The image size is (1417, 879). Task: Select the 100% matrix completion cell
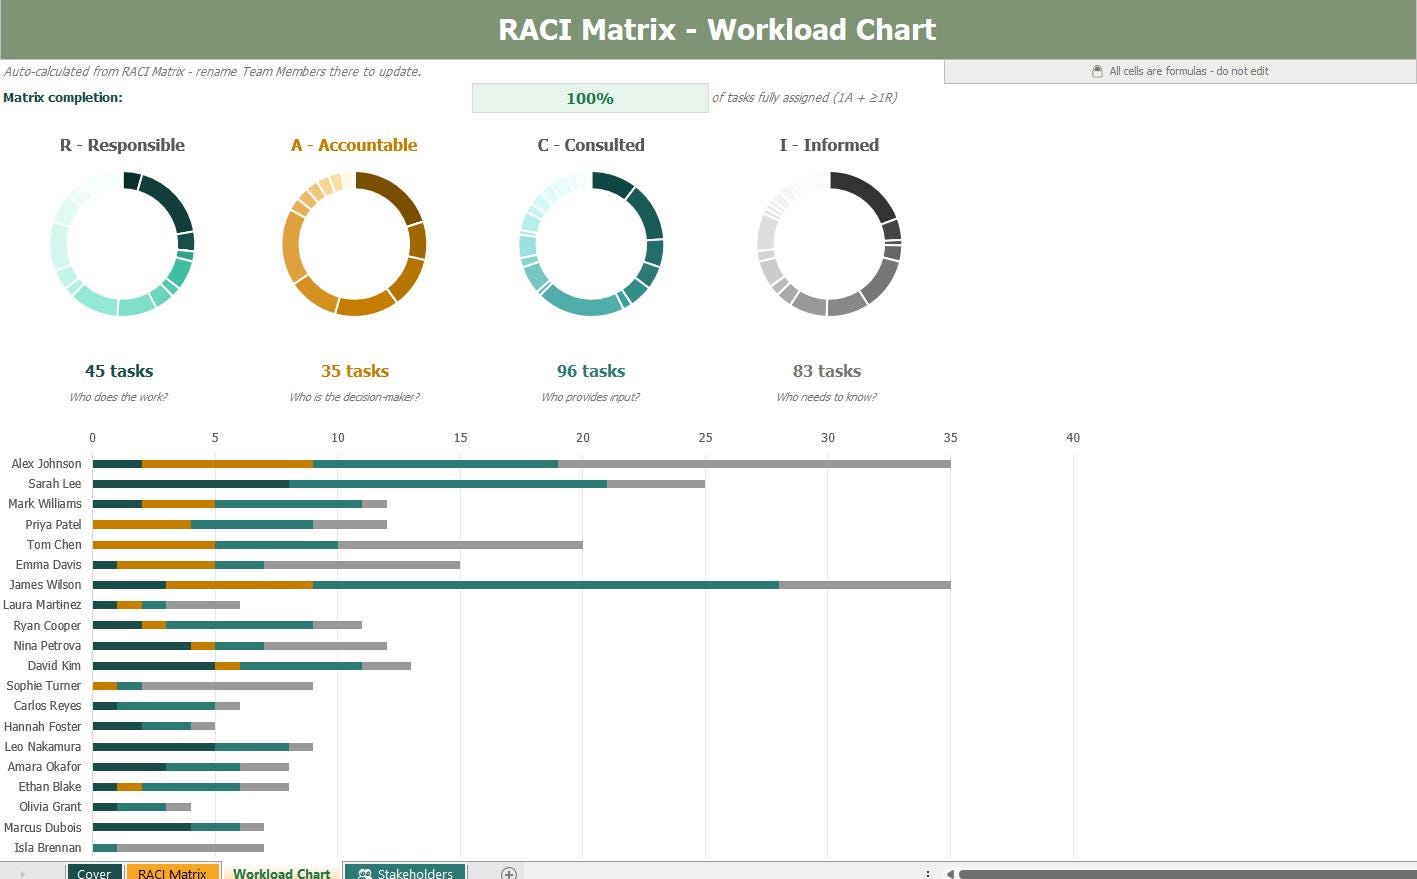[x=590, y=98]
